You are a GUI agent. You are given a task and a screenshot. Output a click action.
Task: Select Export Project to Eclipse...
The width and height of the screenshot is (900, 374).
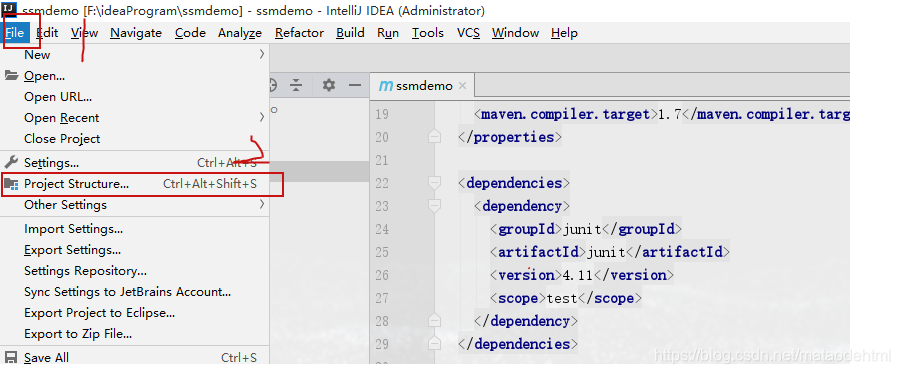click(135, 313)
